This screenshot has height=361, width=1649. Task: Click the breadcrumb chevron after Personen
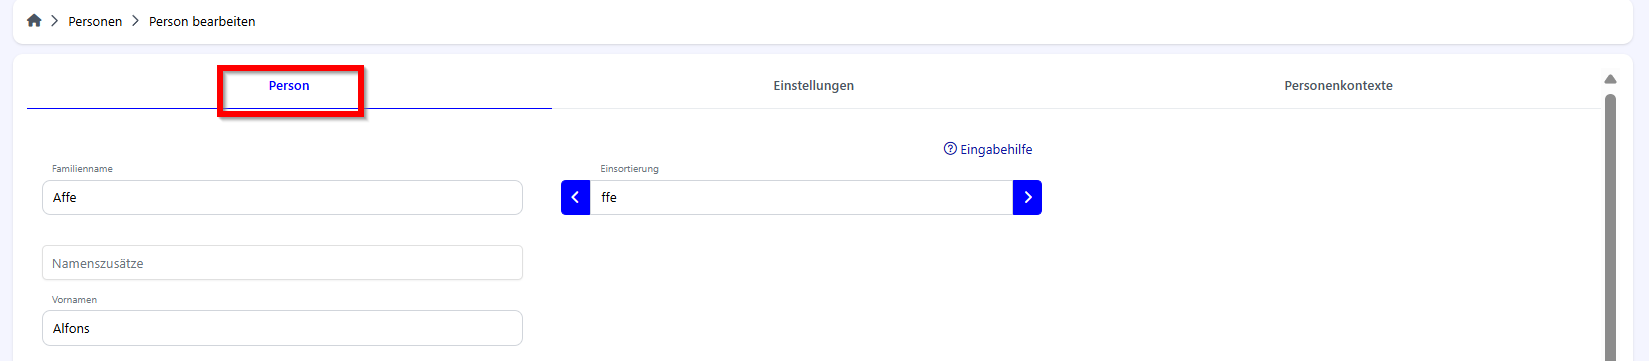point(135,21)
